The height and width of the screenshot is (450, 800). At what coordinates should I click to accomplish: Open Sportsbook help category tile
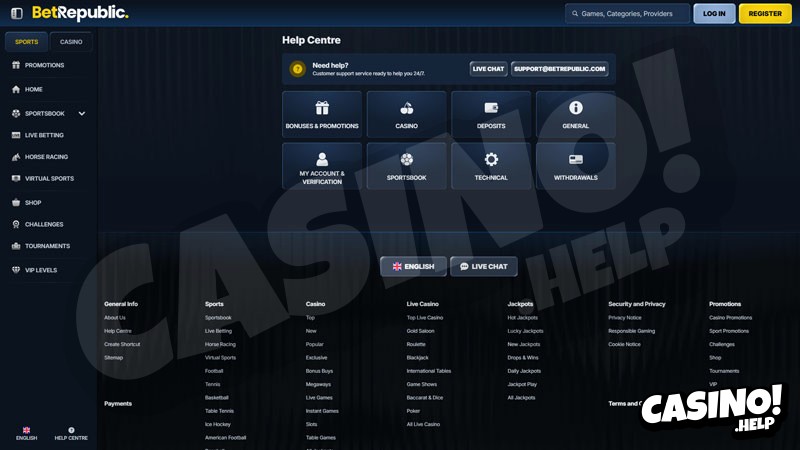(x=407, y=166)
